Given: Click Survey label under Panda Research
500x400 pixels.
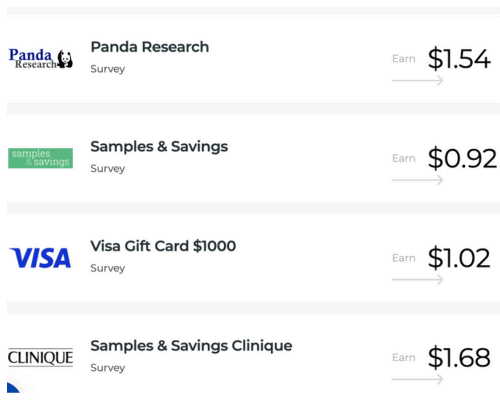Looking at the screenshot, I should click(108, 69).
